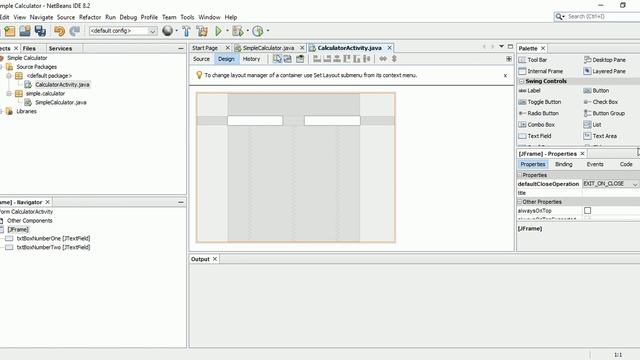Click the second alignment icon in the design toolbar
Image resolution: width=640 pixels, height=360 pixels.
pyautogui.click(x=327, y=59)
